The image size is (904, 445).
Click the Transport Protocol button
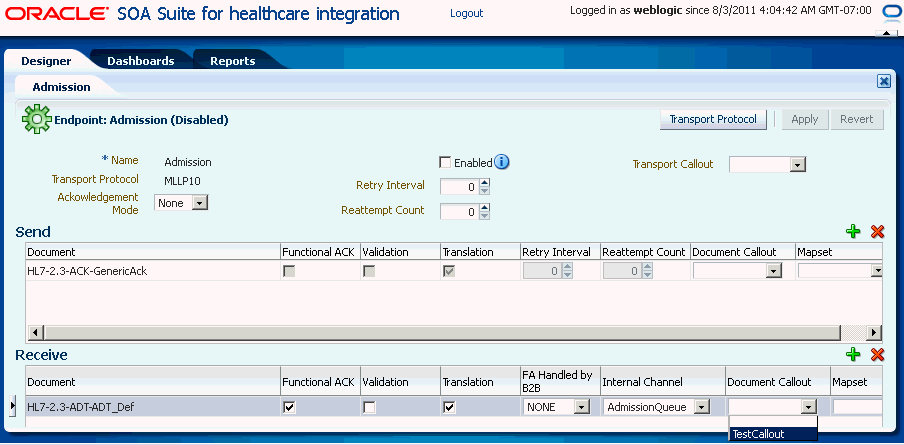coord(713,119)
